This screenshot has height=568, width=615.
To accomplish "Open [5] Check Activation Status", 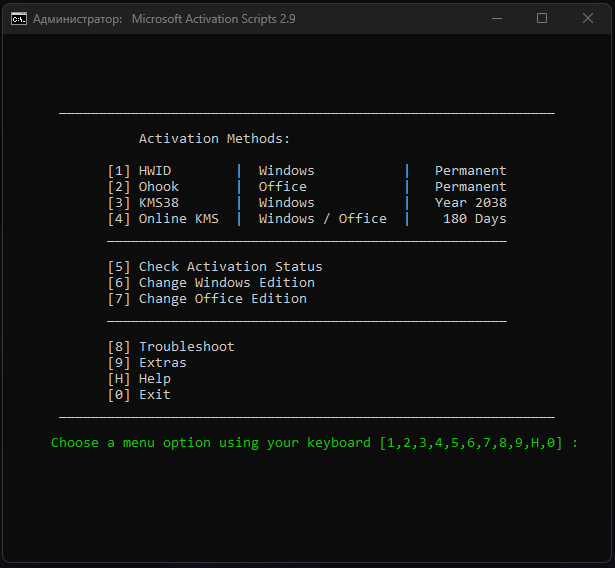I will point(215,267).
